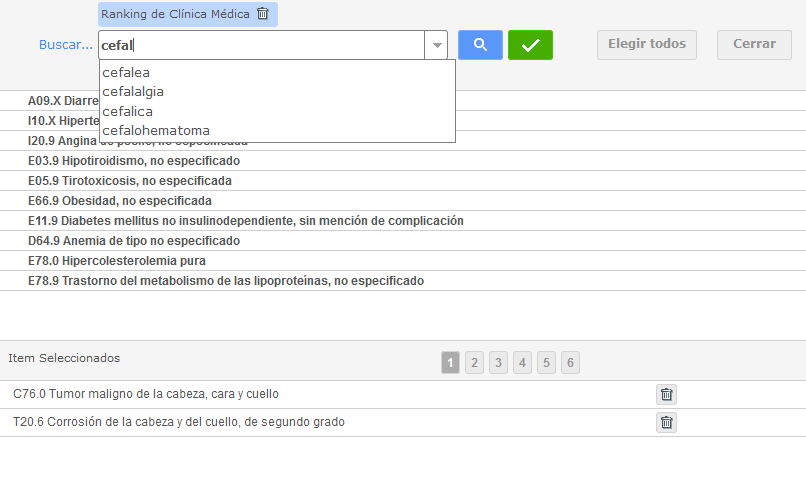Click the search text field containing cefal
806x484 pixels.
click(x=260, y=45)
